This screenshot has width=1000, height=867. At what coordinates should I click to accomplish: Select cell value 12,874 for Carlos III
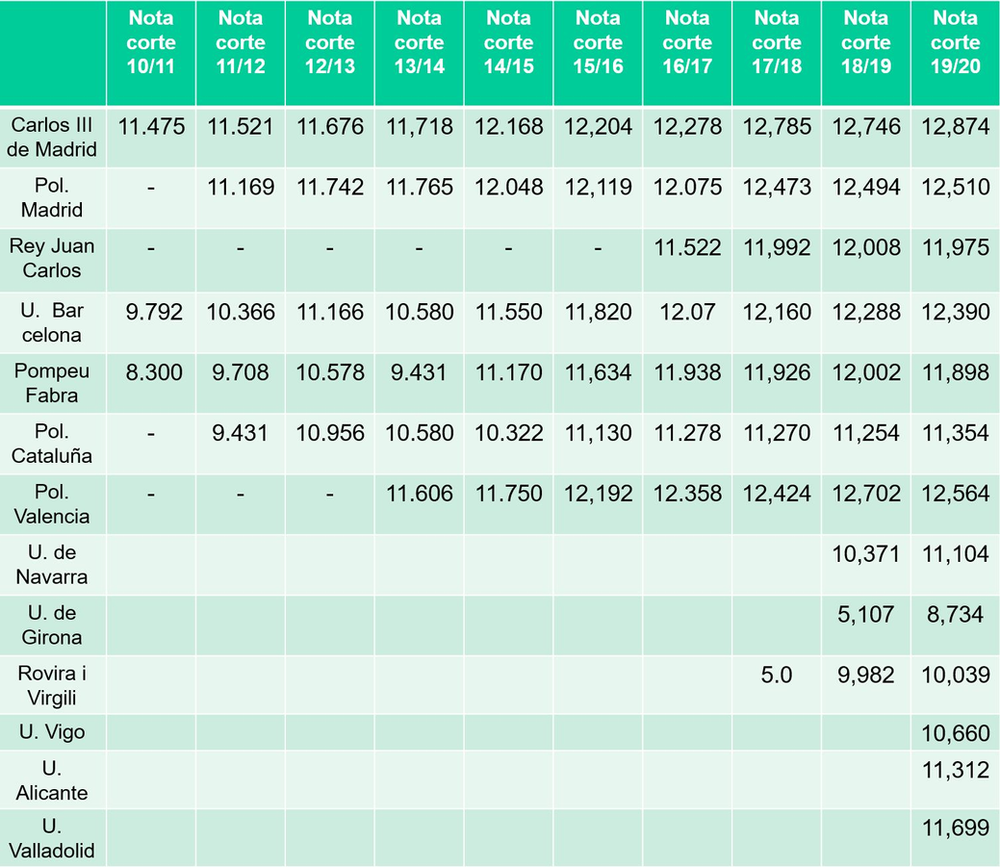pos(955,127)
